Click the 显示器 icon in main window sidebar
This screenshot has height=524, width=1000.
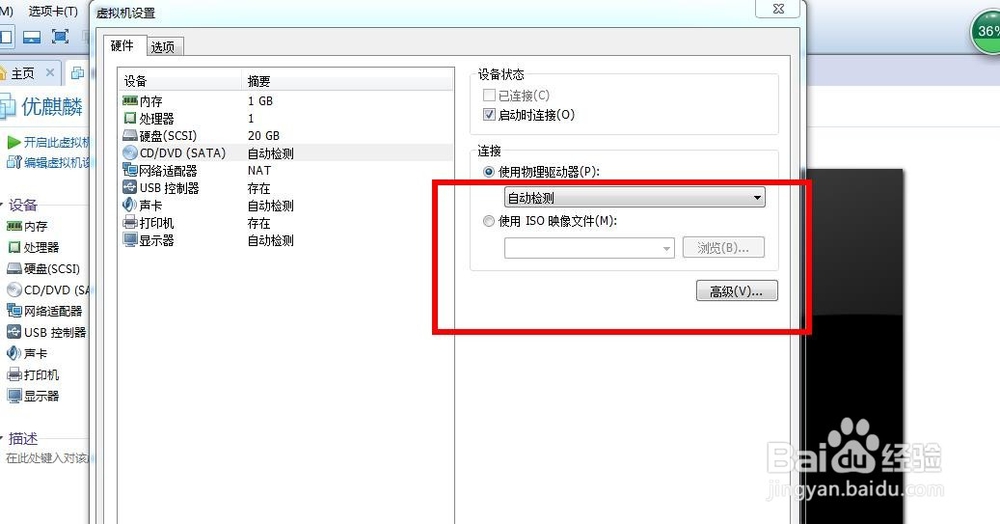pyautogui.click(x=14, y=395)
